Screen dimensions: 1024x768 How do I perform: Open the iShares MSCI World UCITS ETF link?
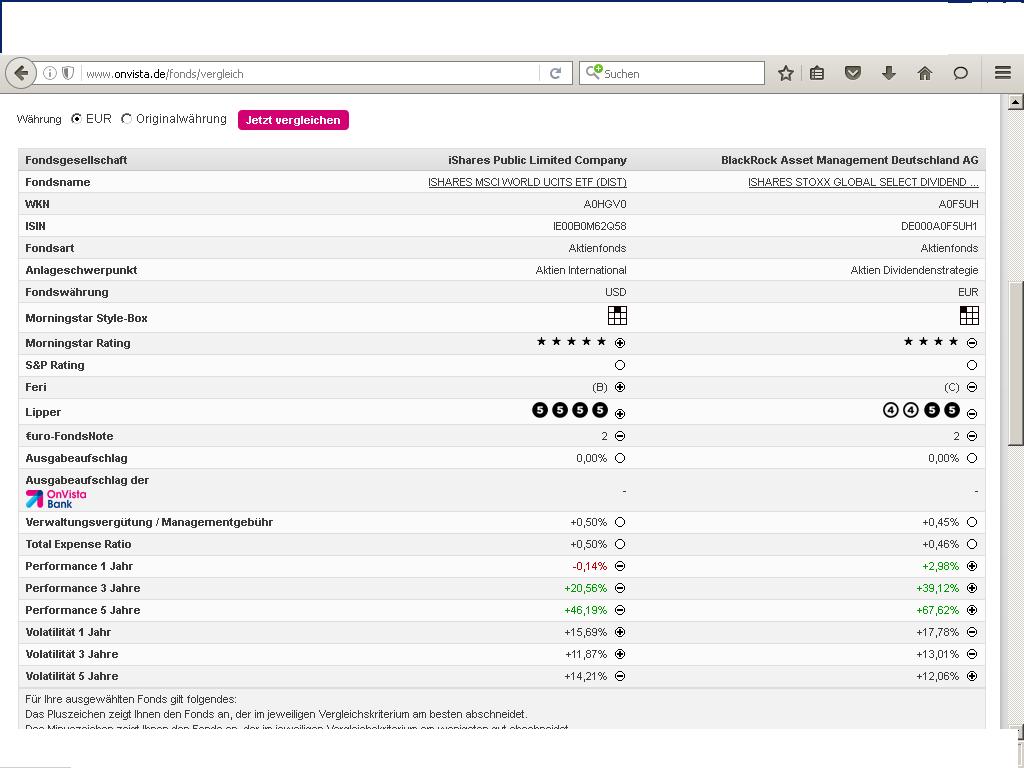(x=527, y=182)
